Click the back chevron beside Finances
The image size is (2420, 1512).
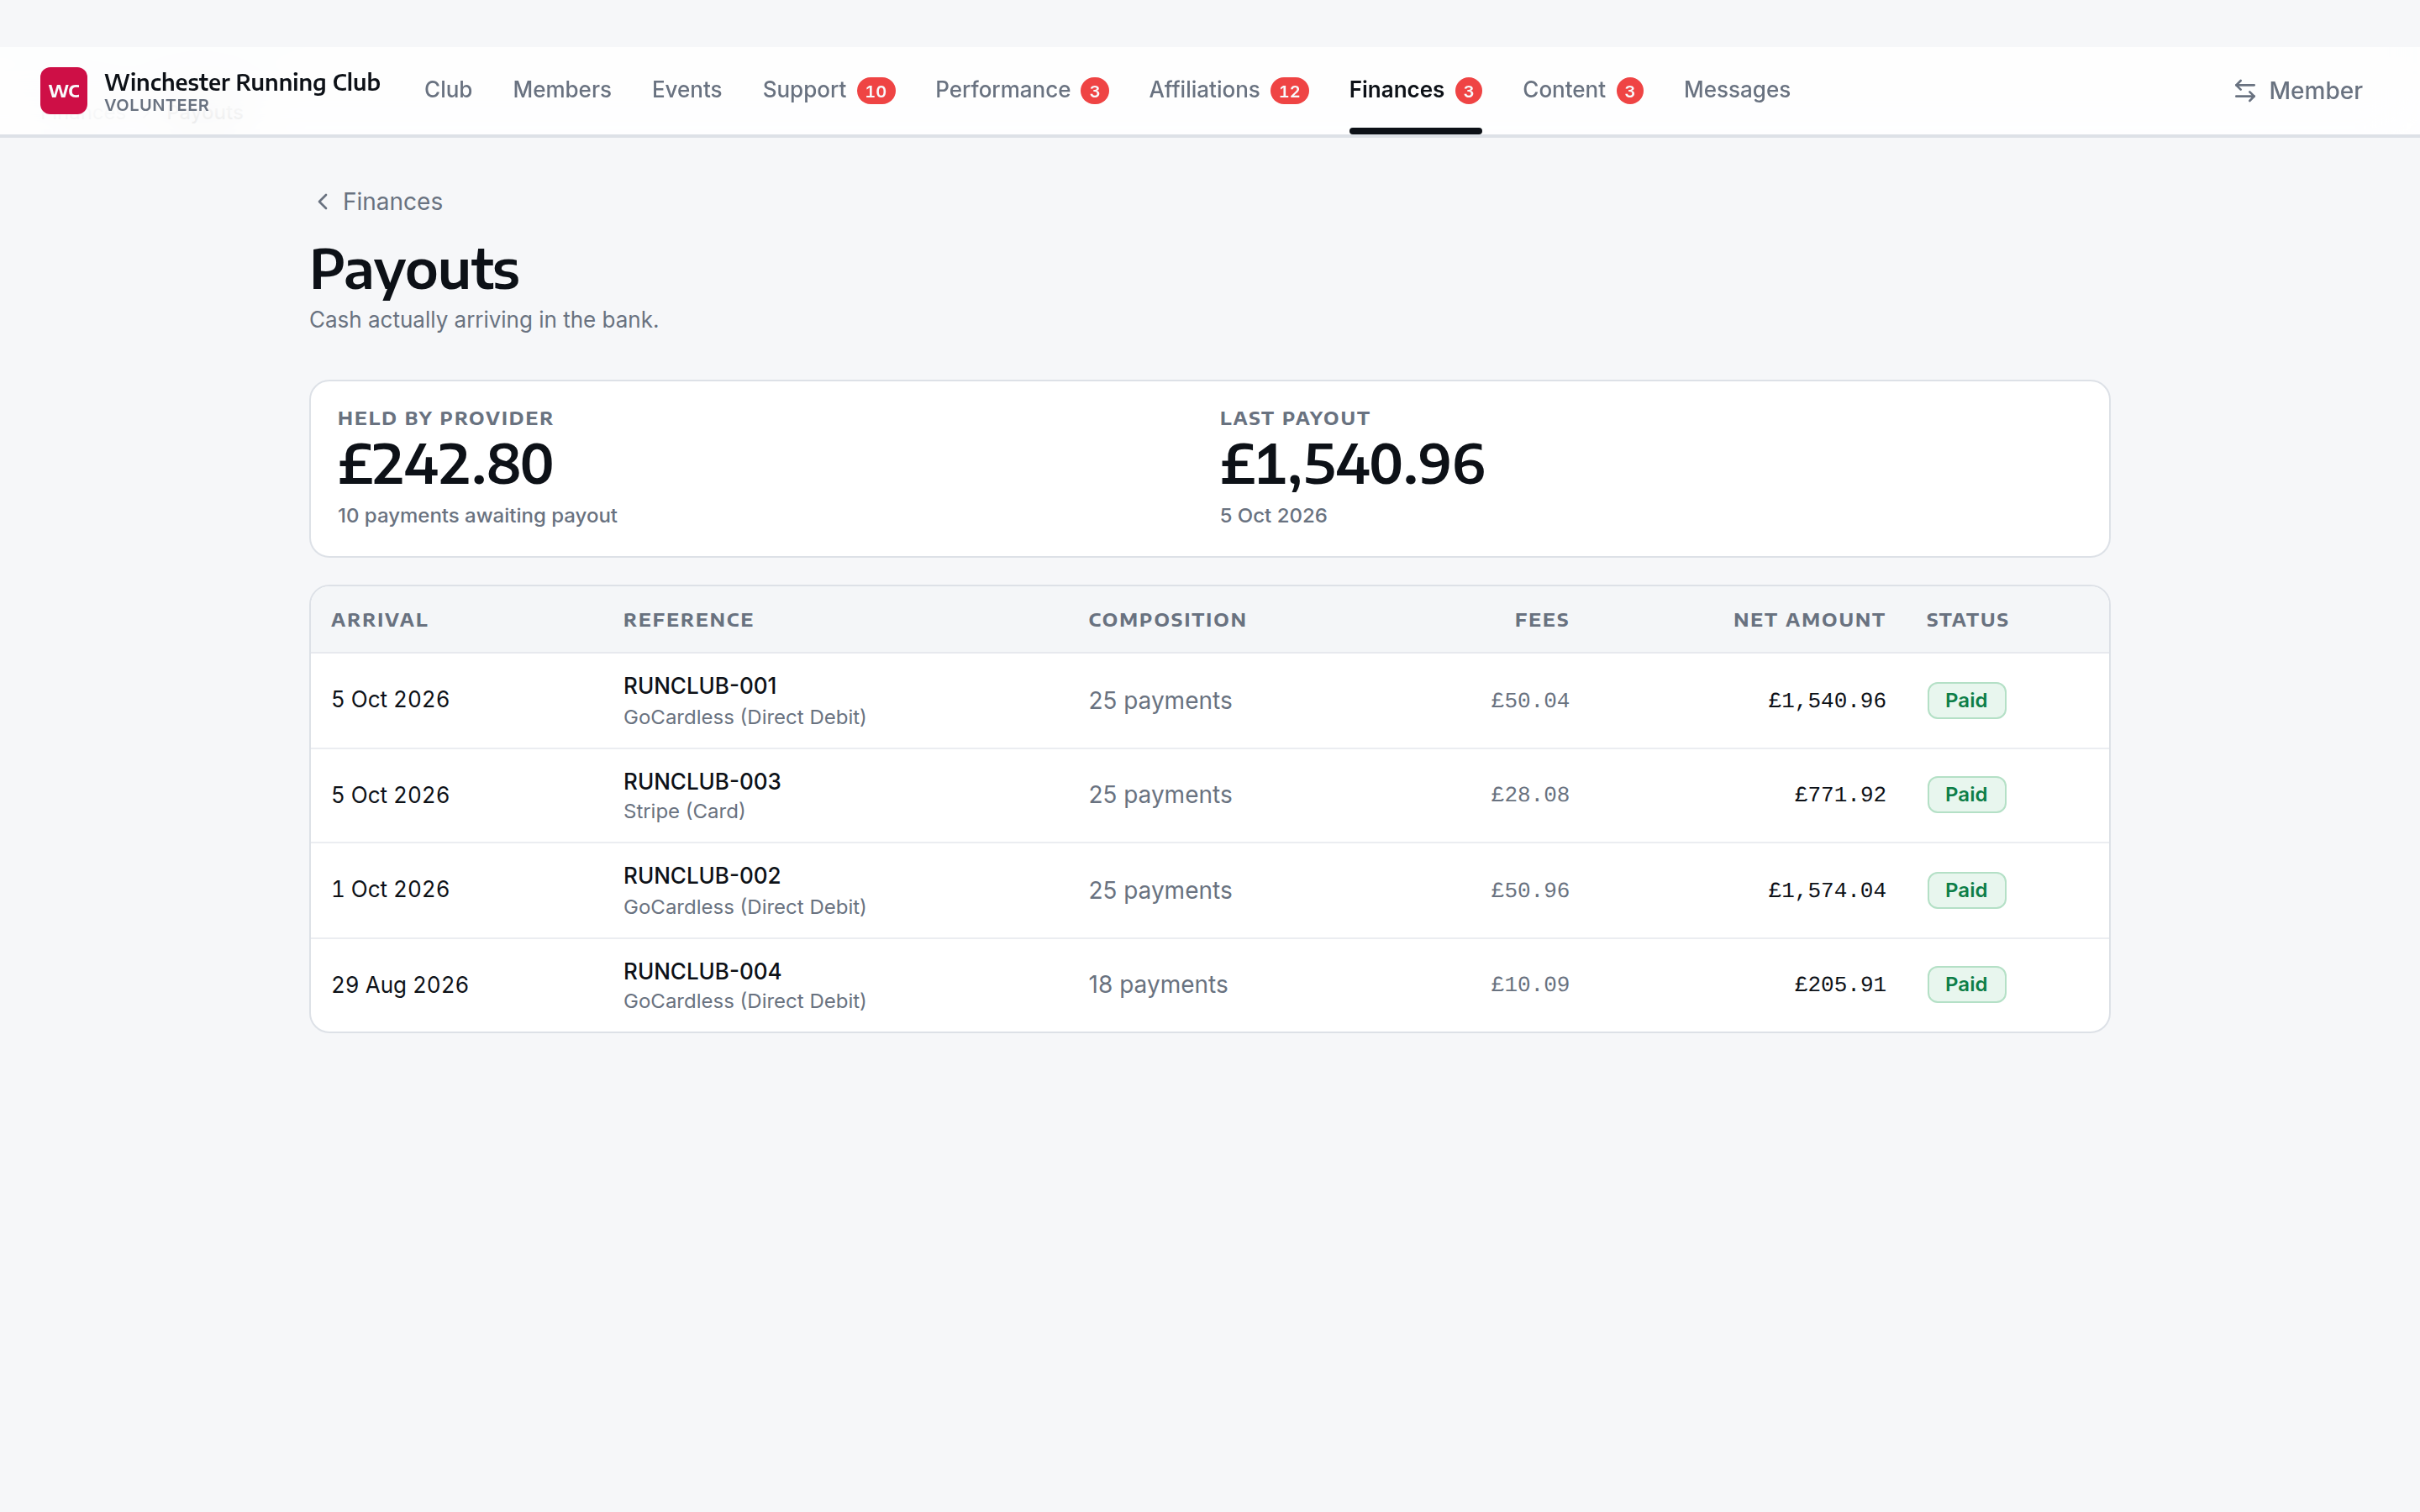[322, 202]
